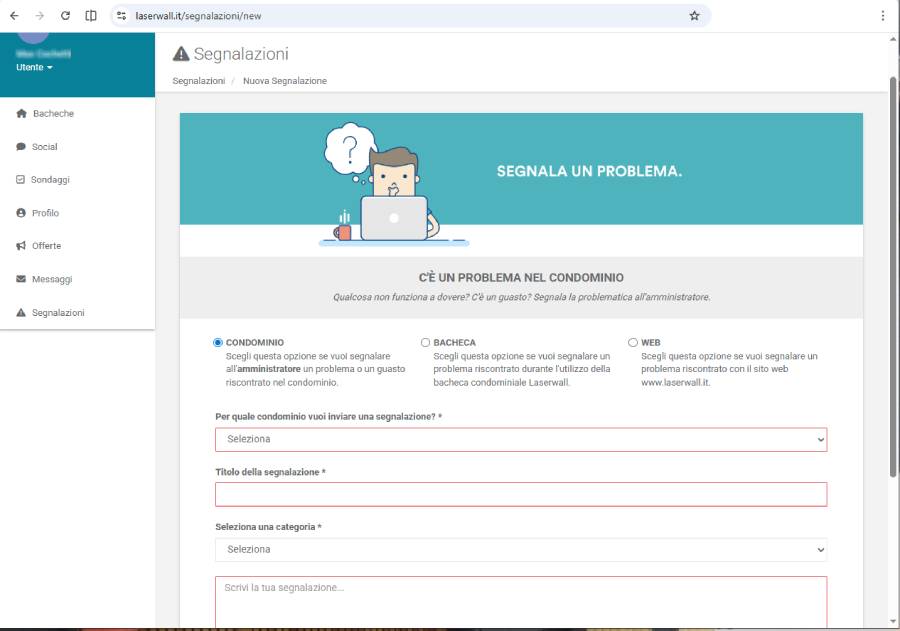Open the condominio selection dropdown
The image size is (900, 631).
(520, 439)
